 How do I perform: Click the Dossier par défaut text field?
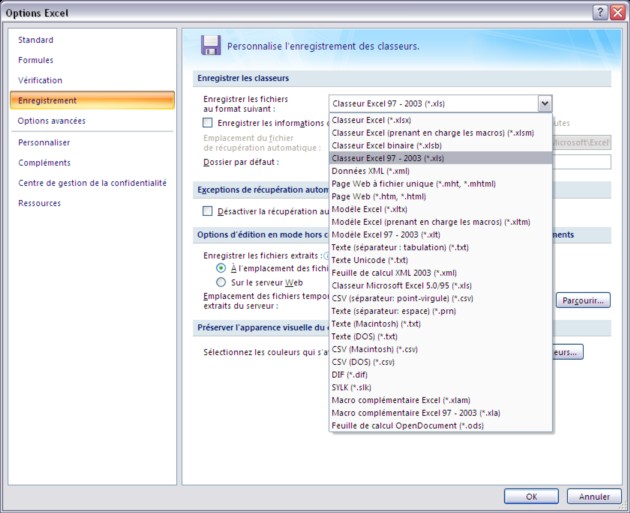click(x=582, y=162)
